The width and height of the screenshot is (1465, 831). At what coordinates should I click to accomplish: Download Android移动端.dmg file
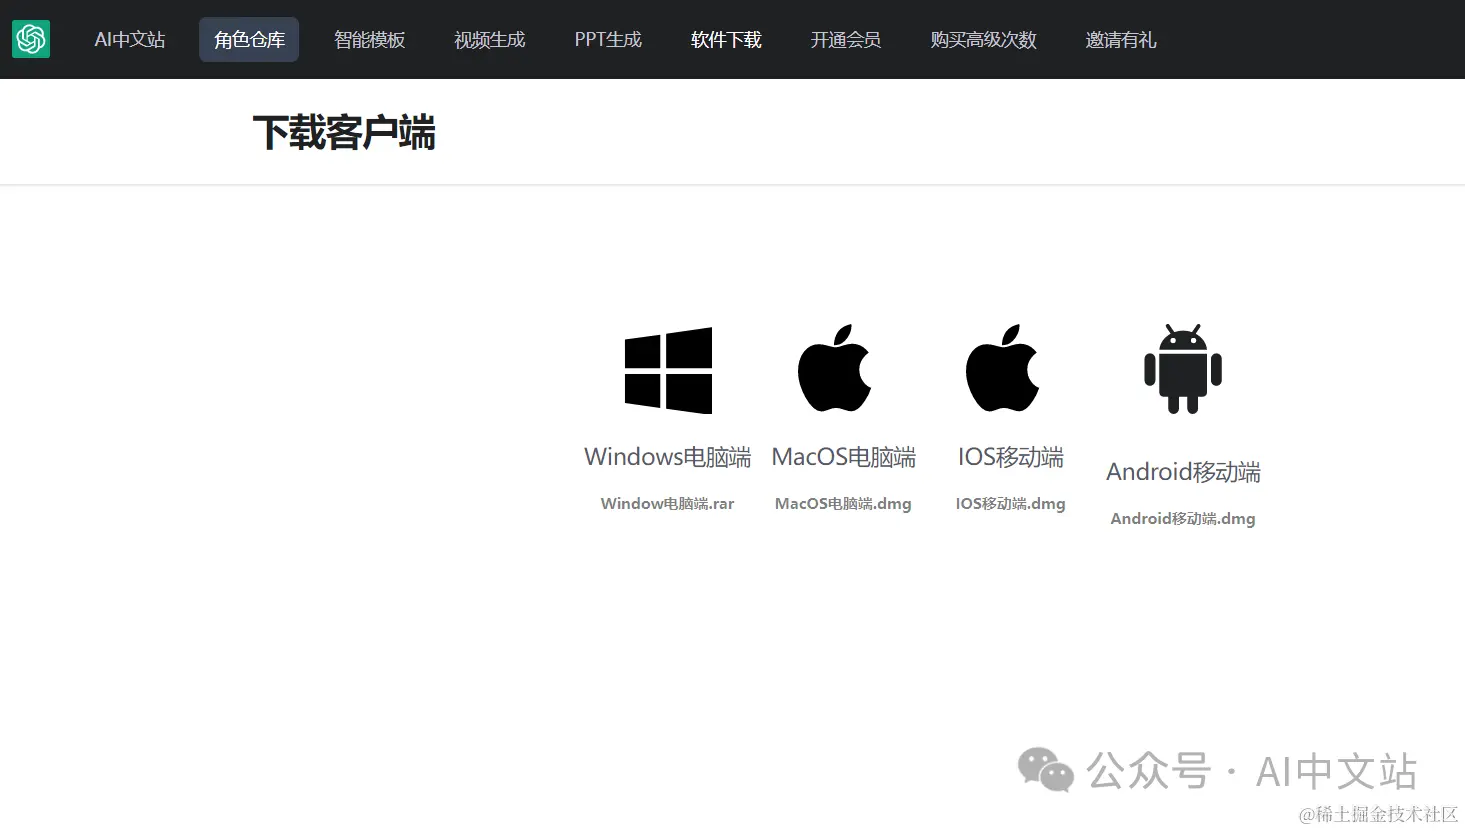[1183, 519]
